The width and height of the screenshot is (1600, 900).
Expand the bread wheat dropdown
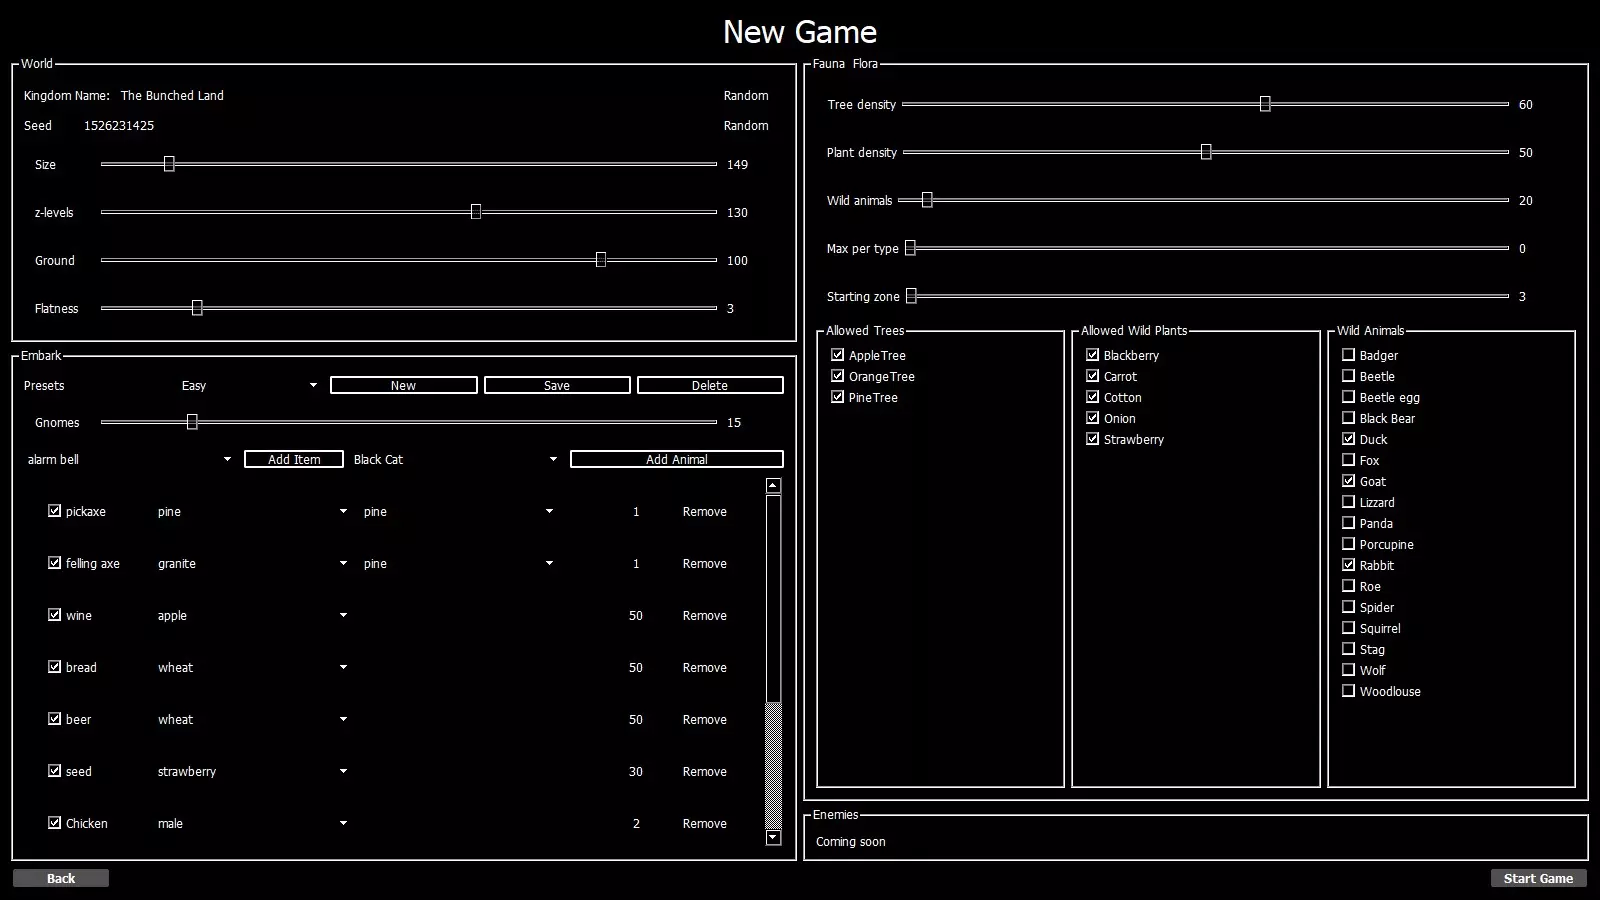252,668
